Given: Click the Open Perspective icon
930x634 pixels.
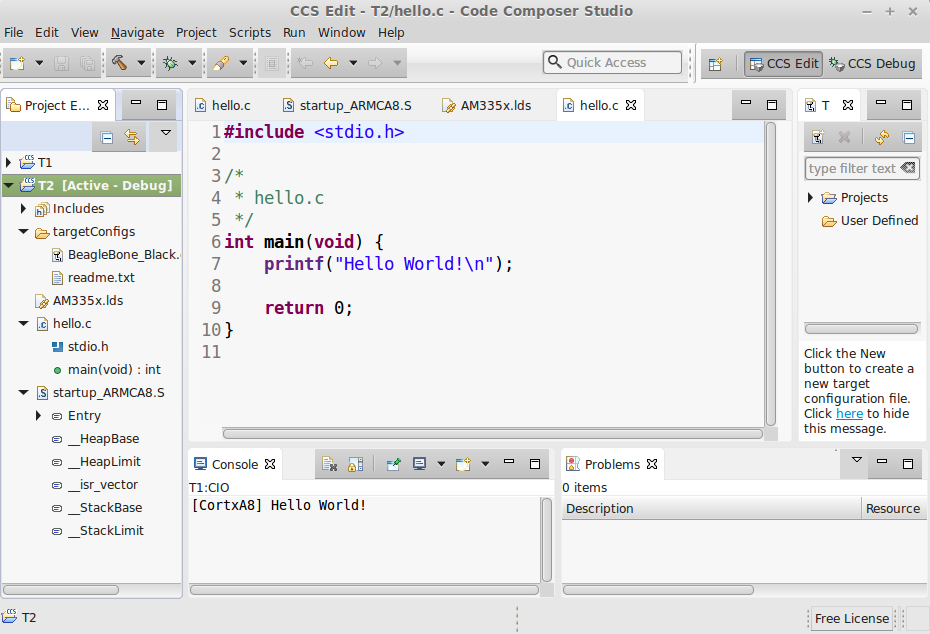Looking at the screenshot, I should point(716,63).
